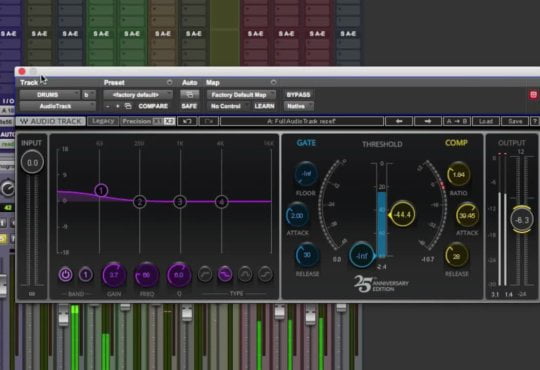
Task: Click the Full AudioTrack reset preset name field
Action: (x=302, y=121)
